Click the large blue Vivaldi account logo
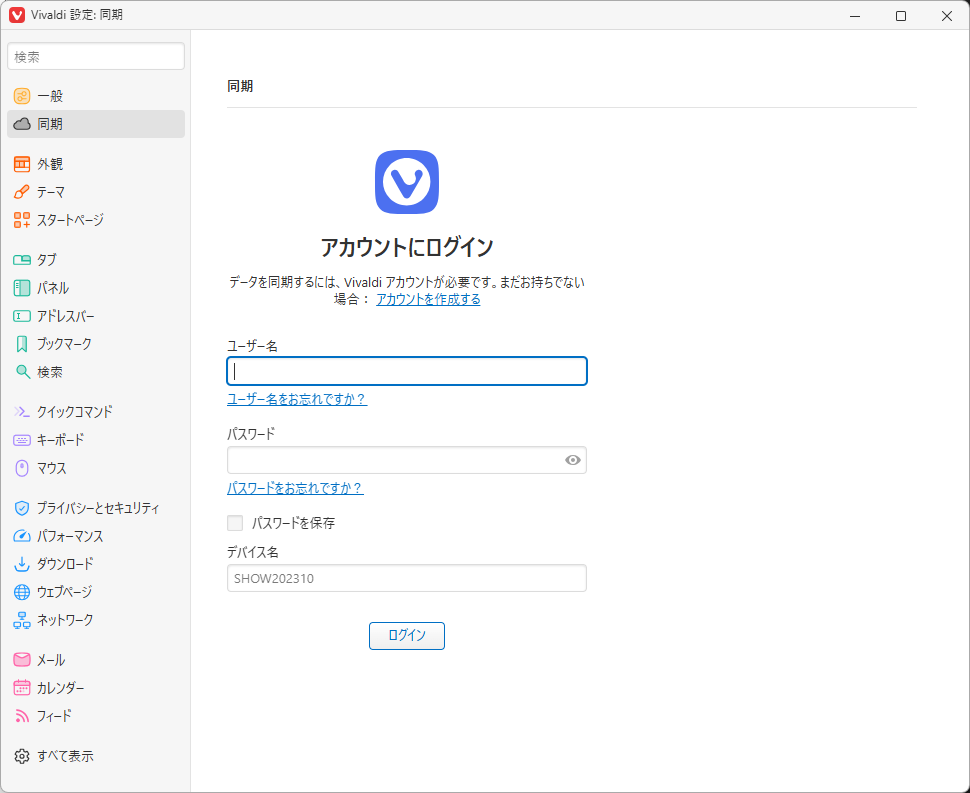This screenshot has width=970, height=793. pos(407,182)
